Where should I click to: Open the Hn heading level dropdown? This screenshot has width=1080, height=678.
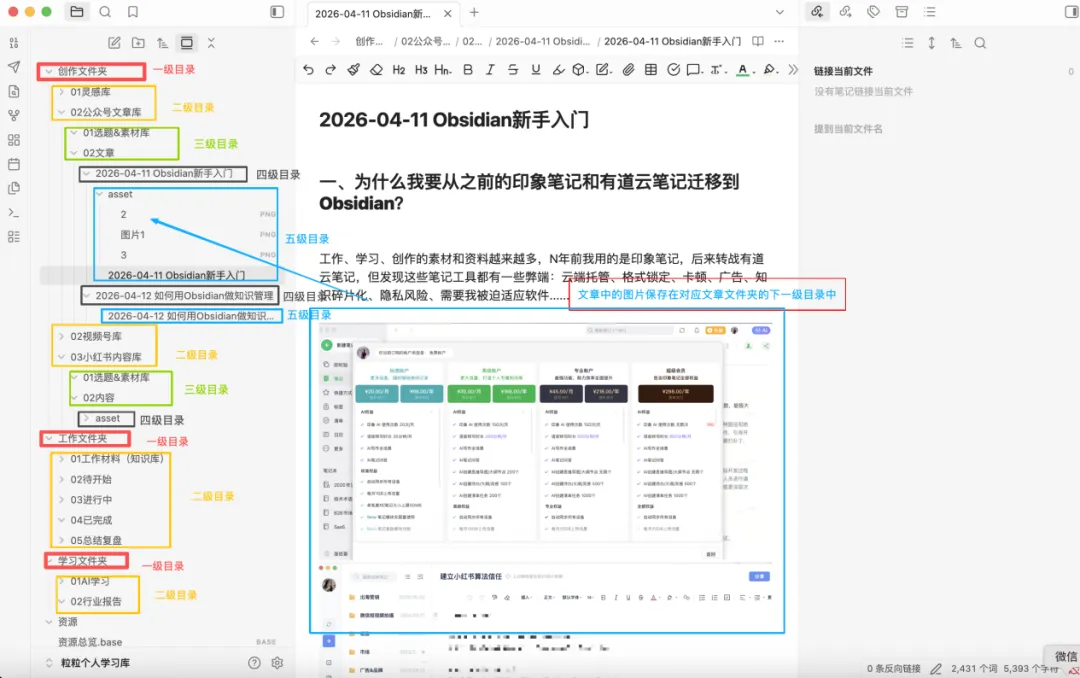(x=443, y=70)
